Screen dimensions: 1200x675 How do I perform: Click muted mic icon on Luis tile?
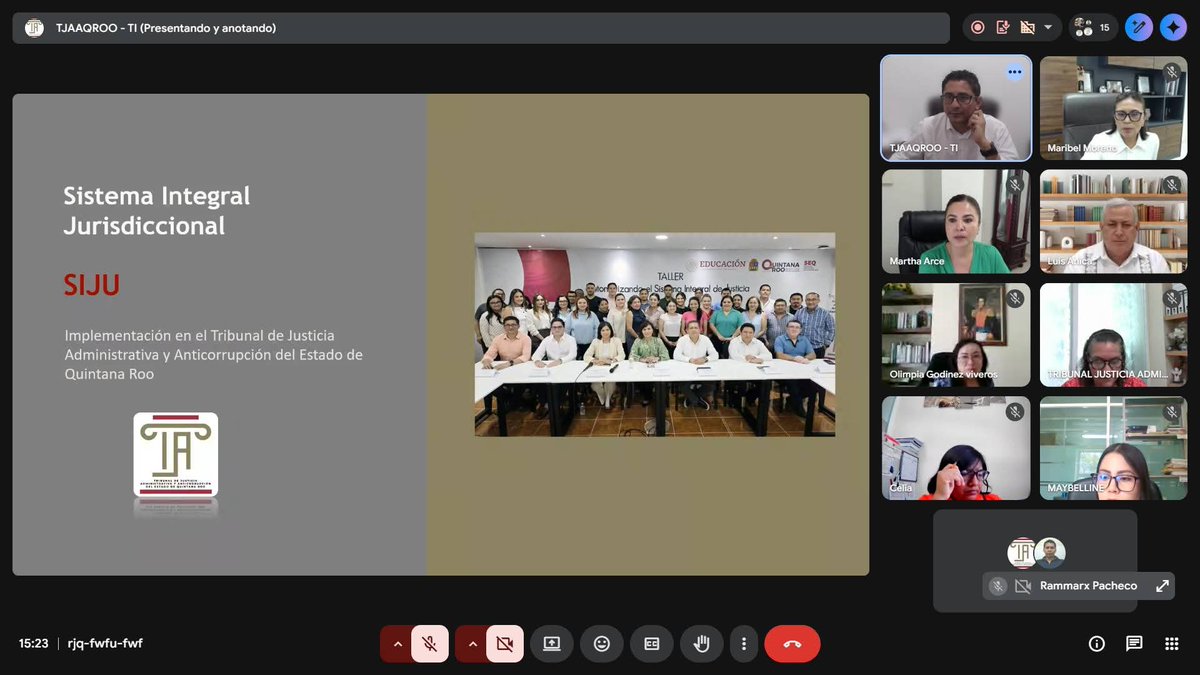[x=1172, y=185]
